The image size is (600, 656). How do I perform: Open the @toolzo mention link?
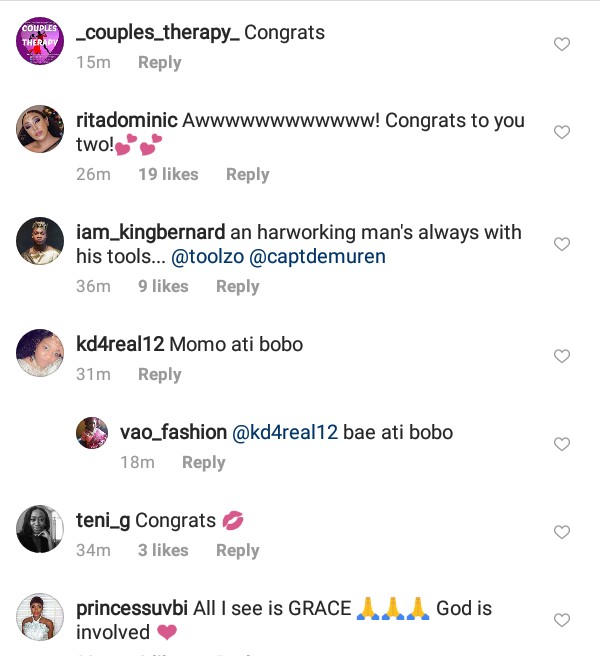(206, 257)
